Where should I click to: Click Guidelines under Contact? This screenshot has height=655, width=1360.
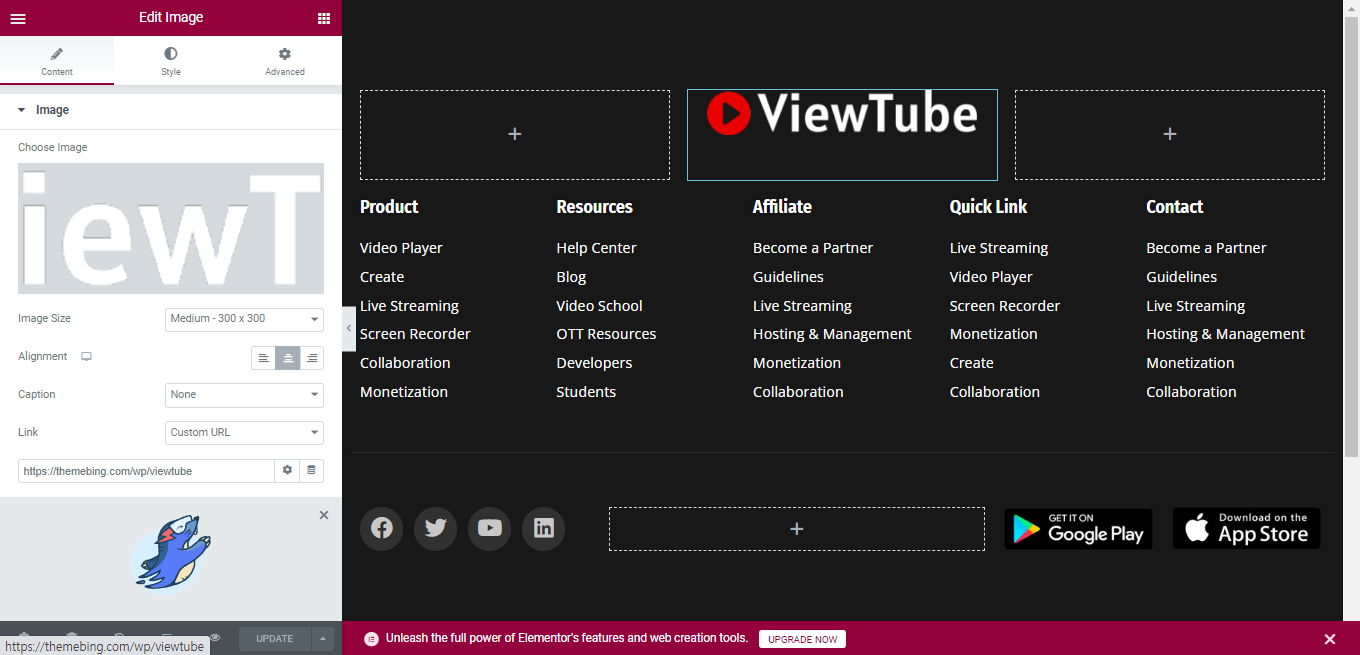1182,277
